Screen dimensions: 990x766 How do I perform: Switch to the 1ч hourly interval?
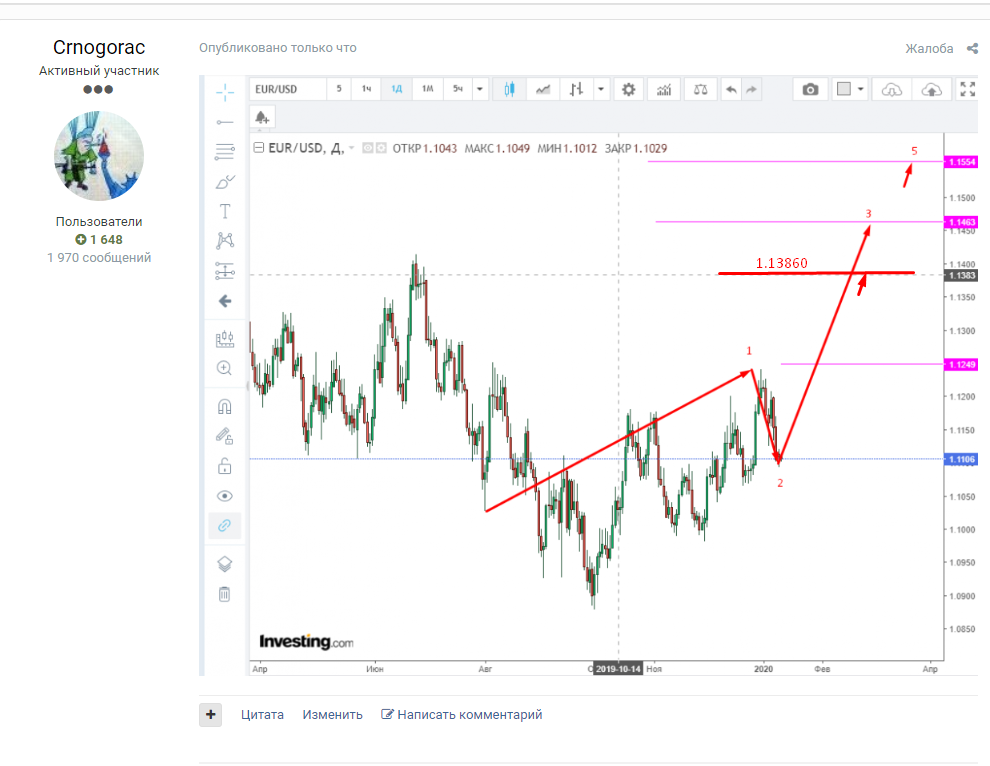[366, 89]
